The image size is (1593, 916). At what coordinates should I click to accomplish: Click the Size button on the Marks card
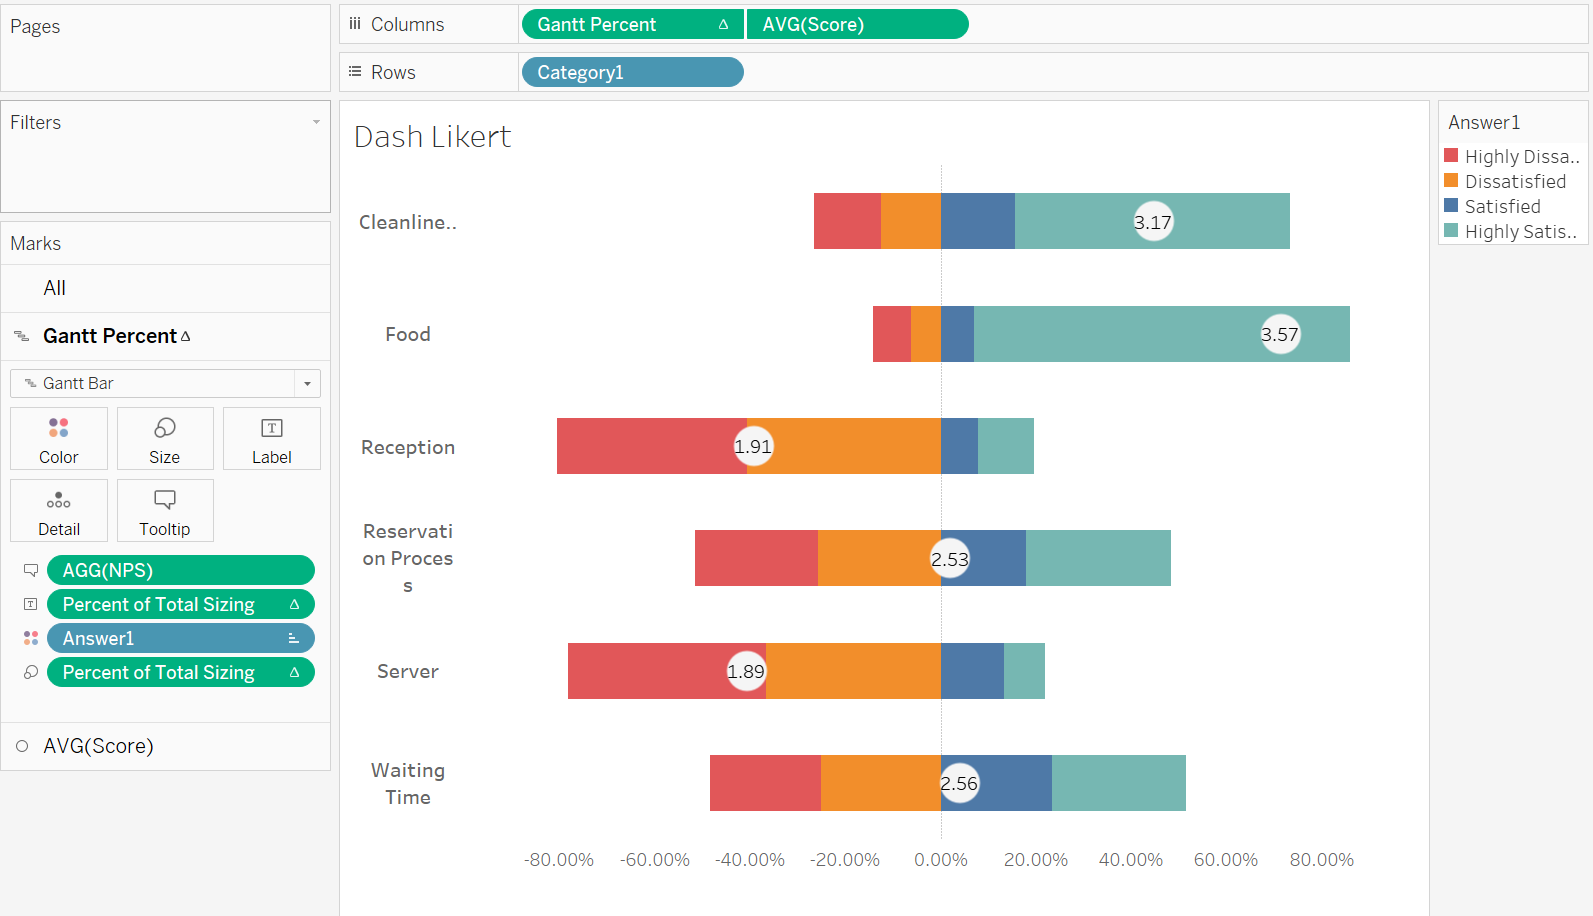click(x=164, y=438)
